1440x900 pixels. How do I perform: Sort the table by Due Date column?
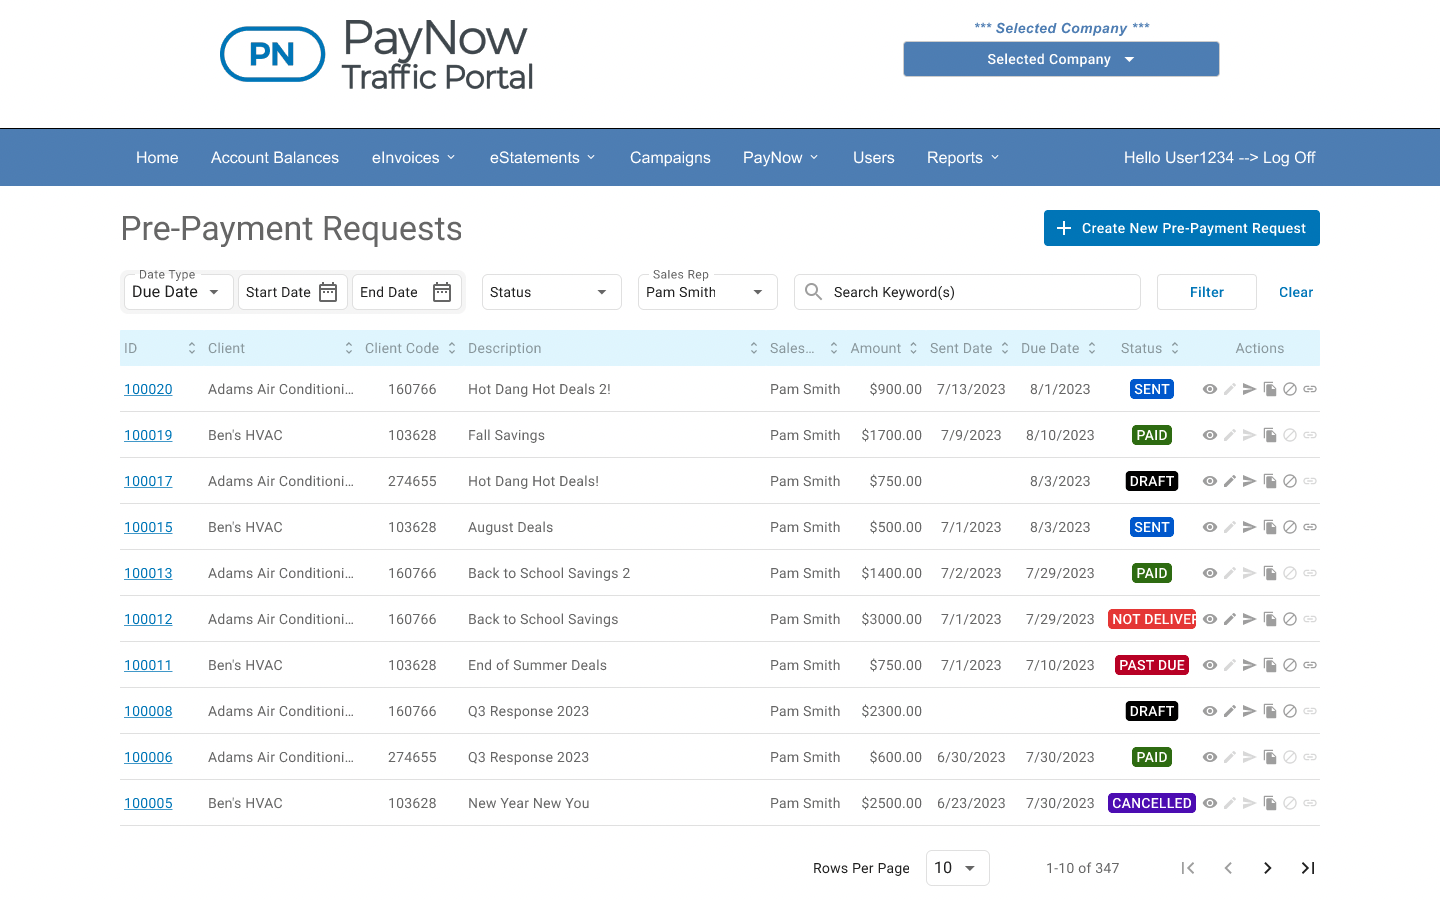[1092, 348]
